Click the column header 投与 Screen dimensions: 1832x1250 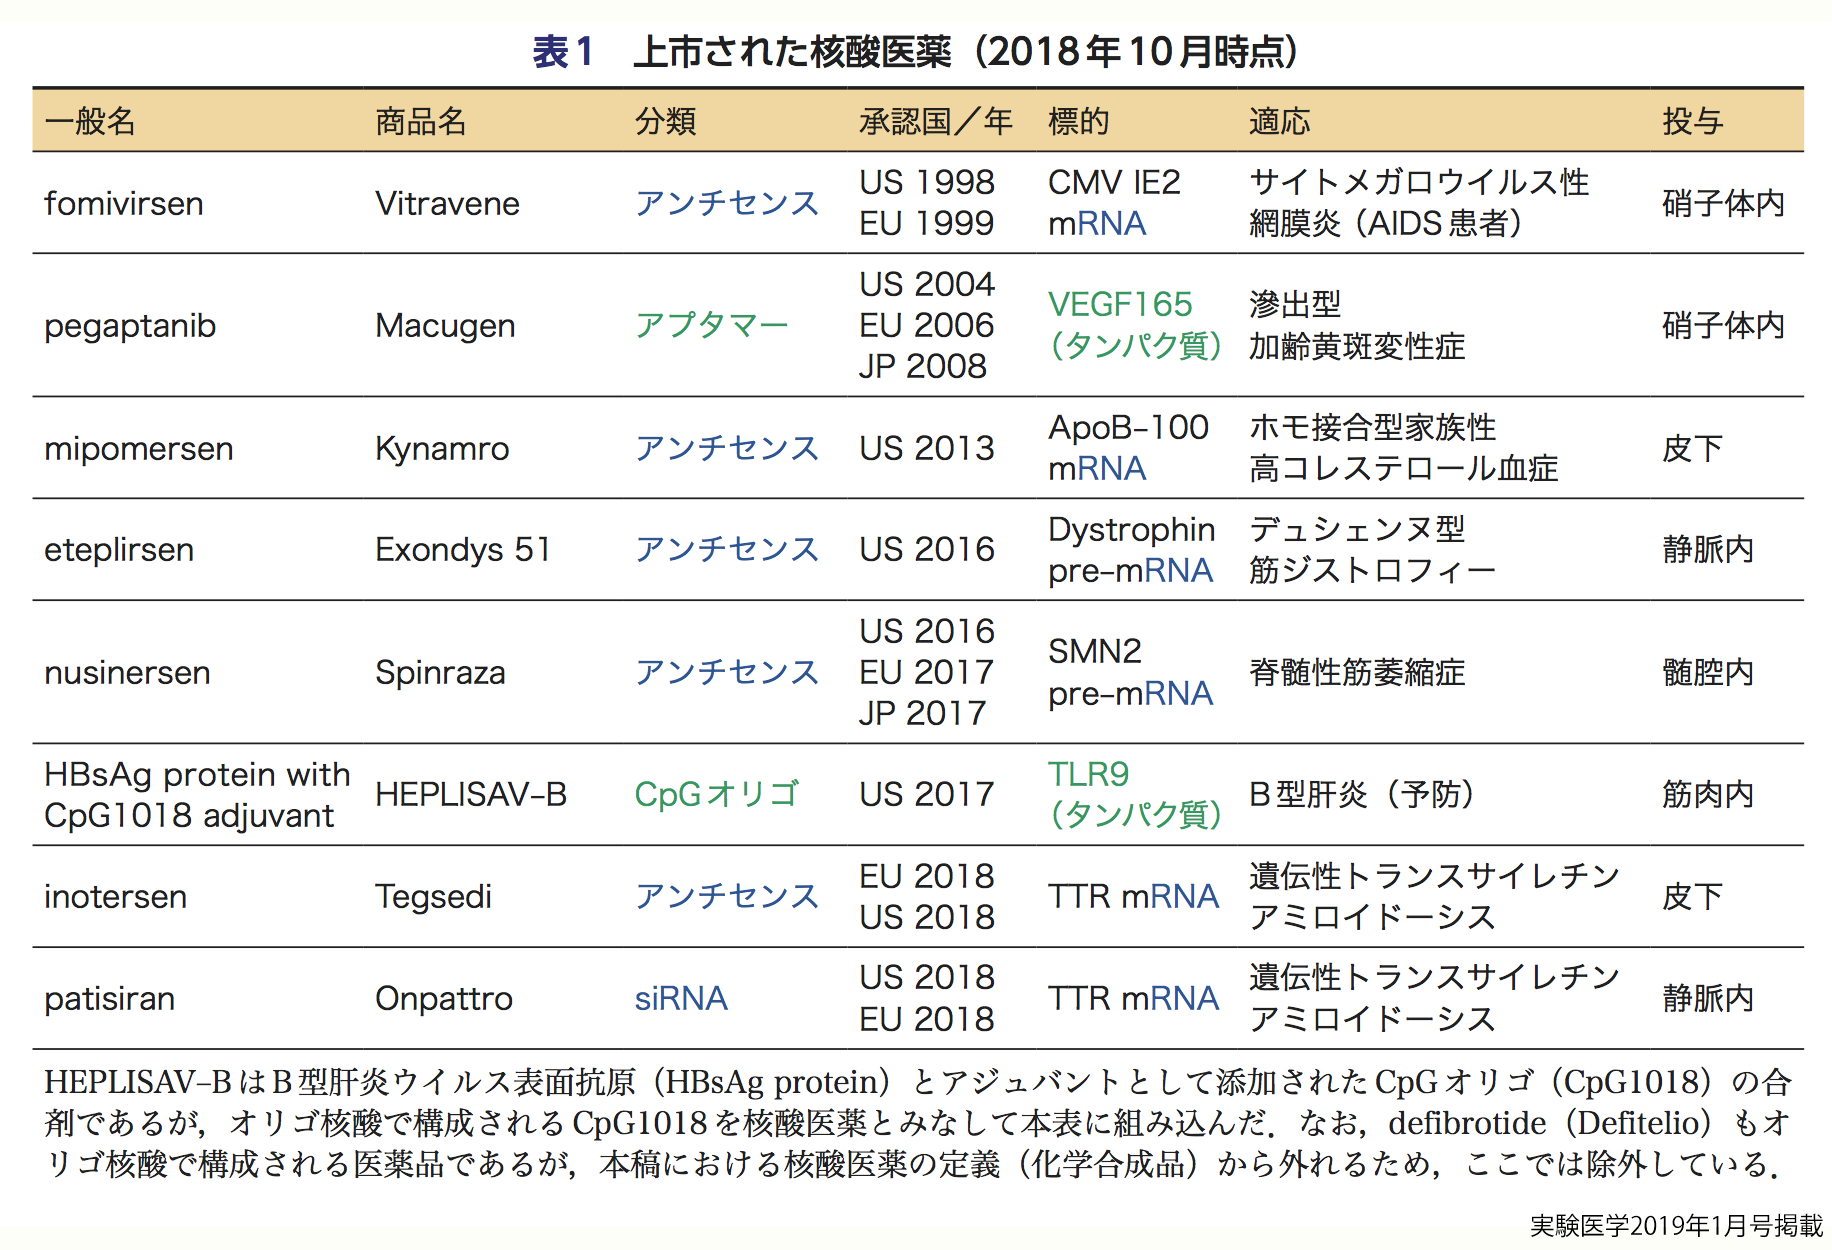[1693, 121]
